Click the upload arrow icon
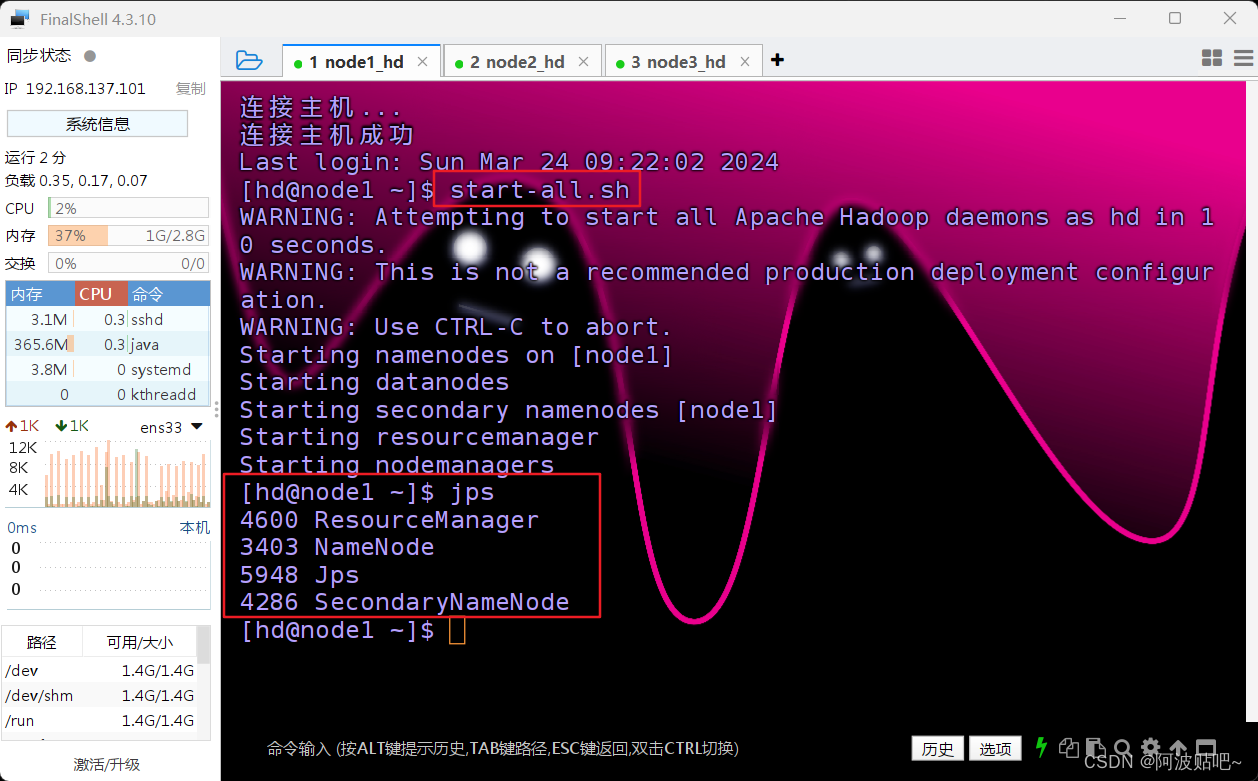Image resolution: width=1258 pixels, height=781 pixels. point(1178,748)
